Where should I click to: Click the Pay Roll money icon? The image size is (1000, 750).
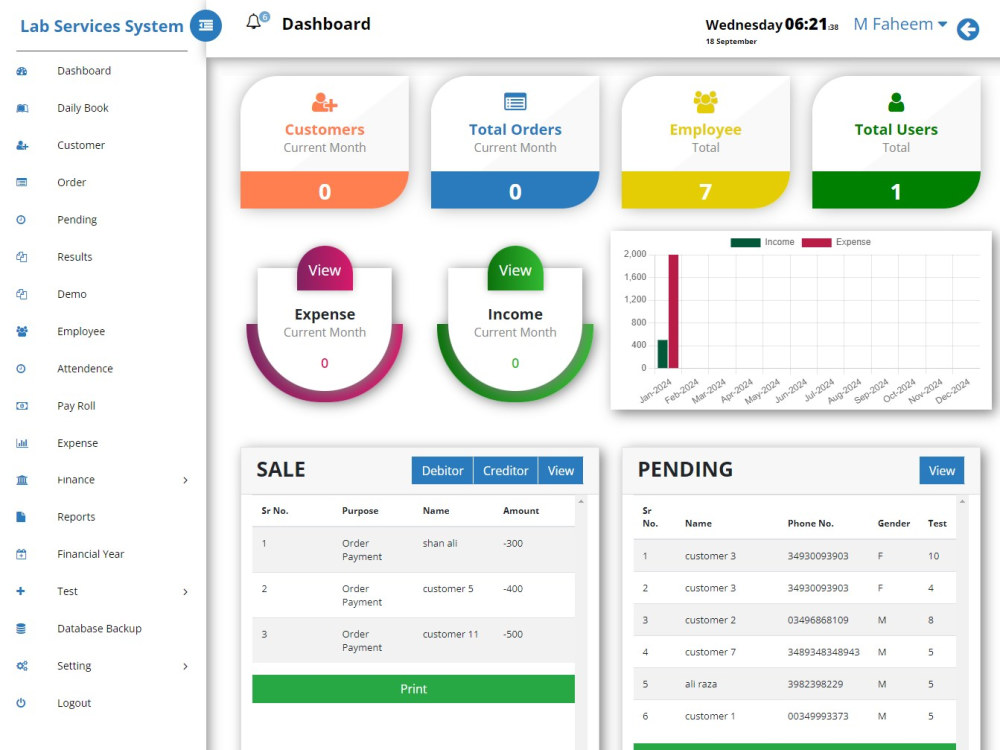[22, 406]
